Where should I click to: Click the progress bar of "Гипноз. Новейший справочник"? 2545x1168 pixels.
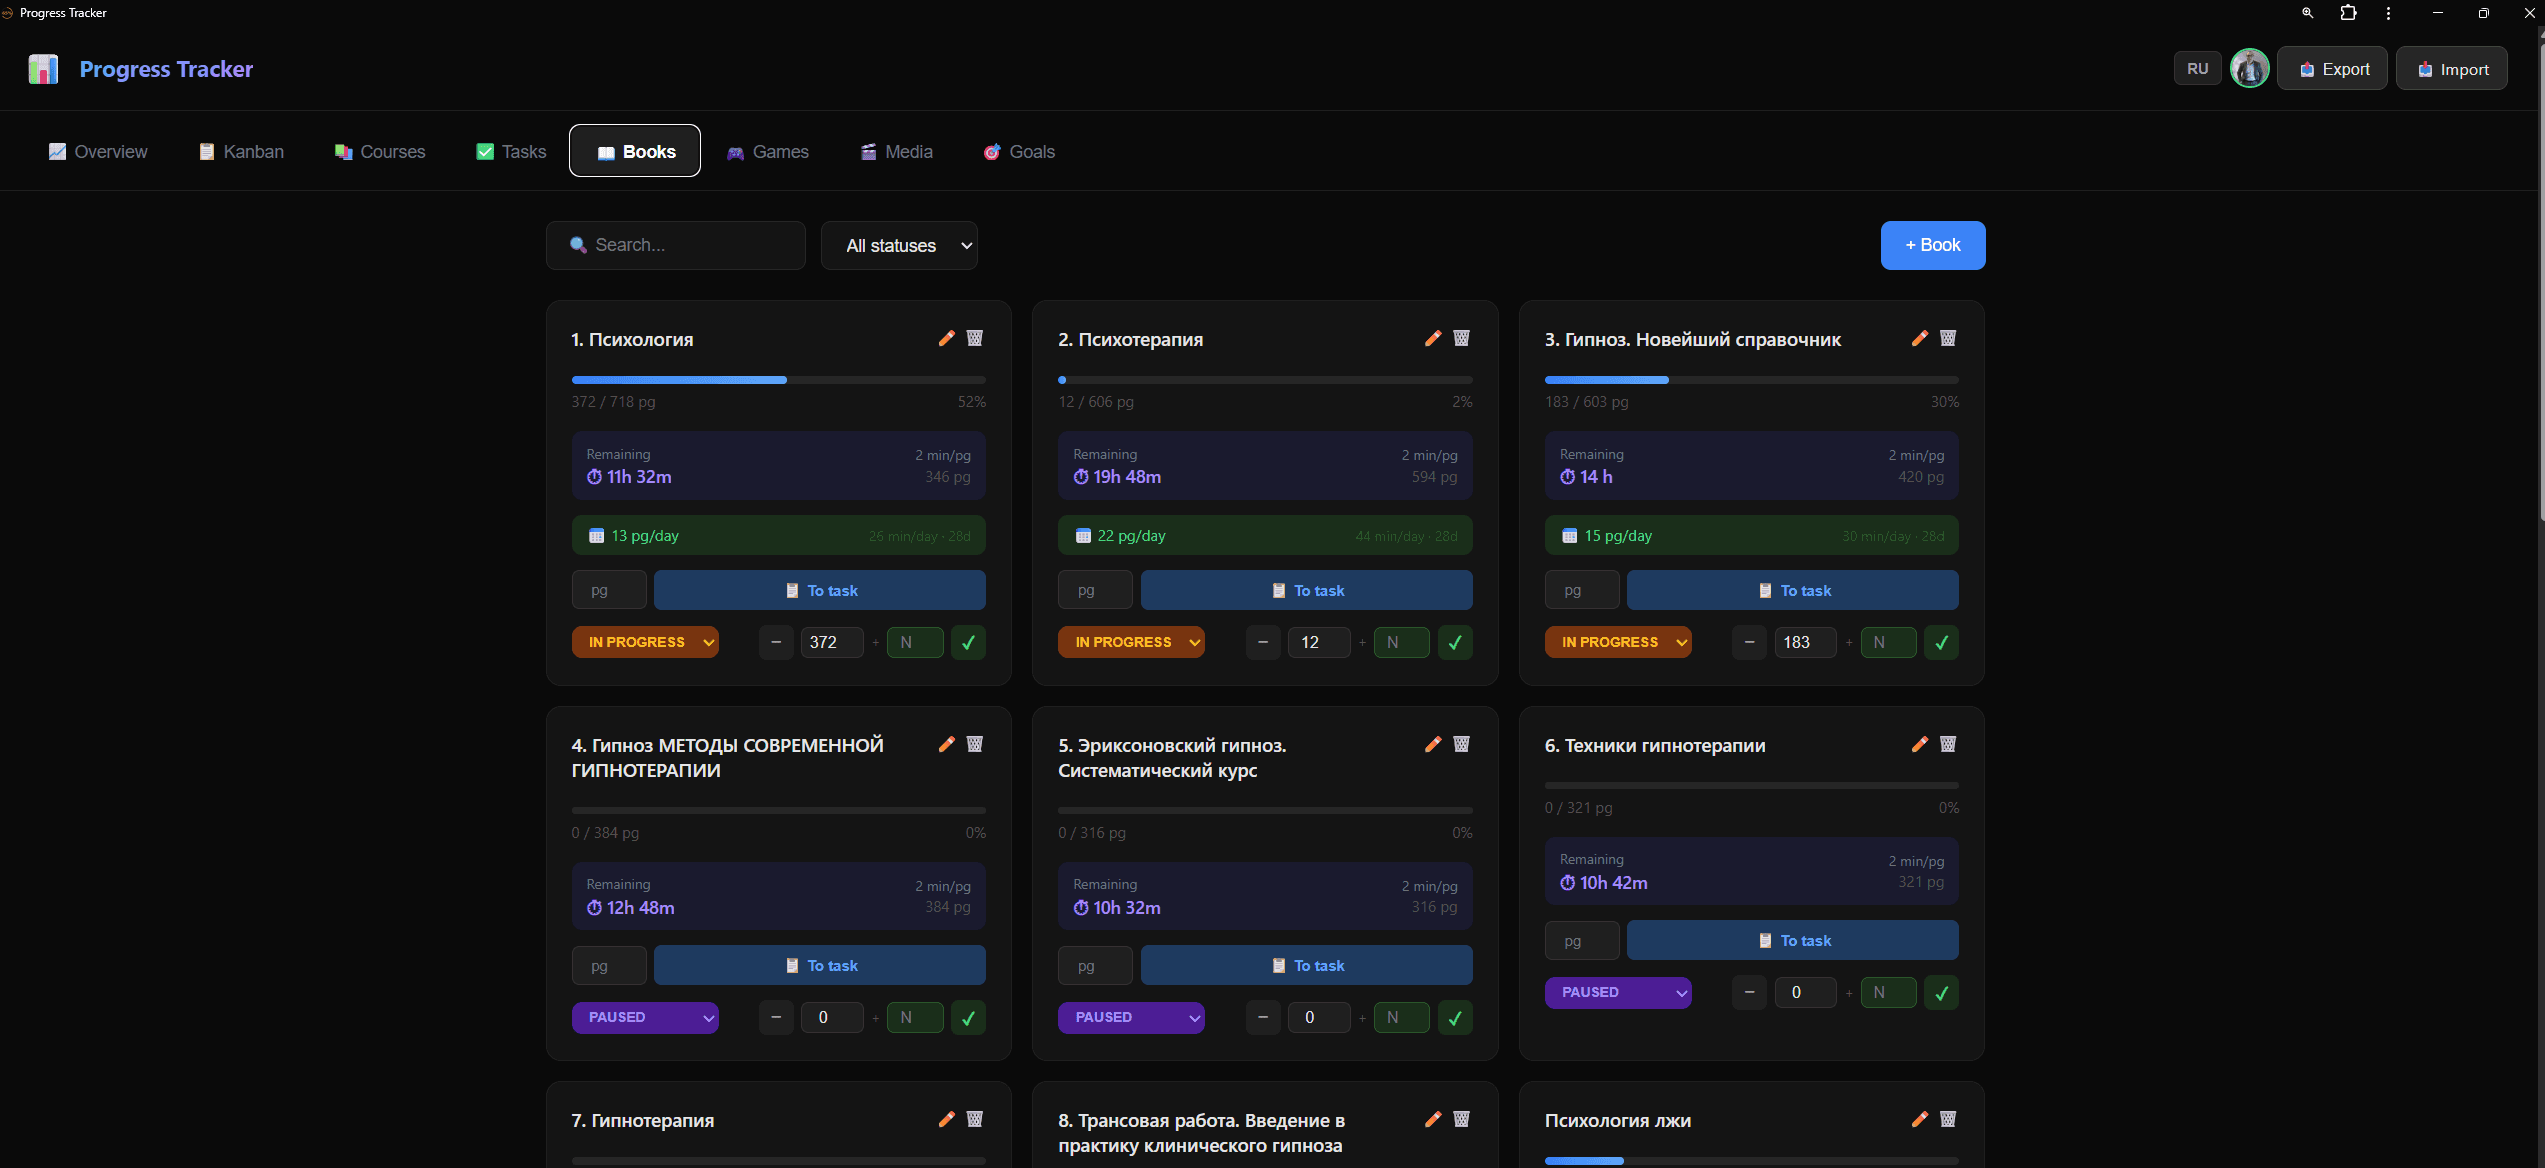tap(1750, 380)
